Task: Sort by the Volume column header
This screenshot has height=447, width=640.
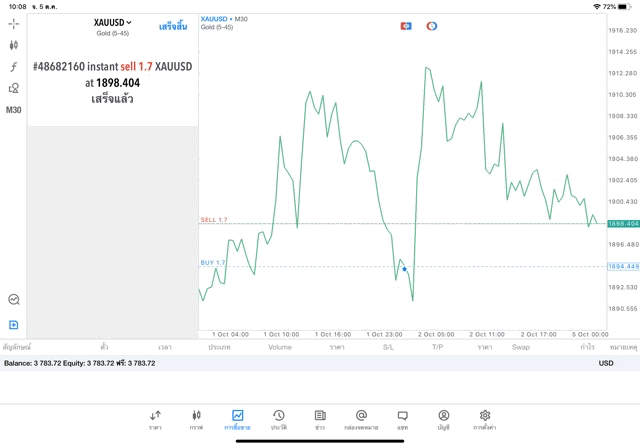Action: pos(280,347)
